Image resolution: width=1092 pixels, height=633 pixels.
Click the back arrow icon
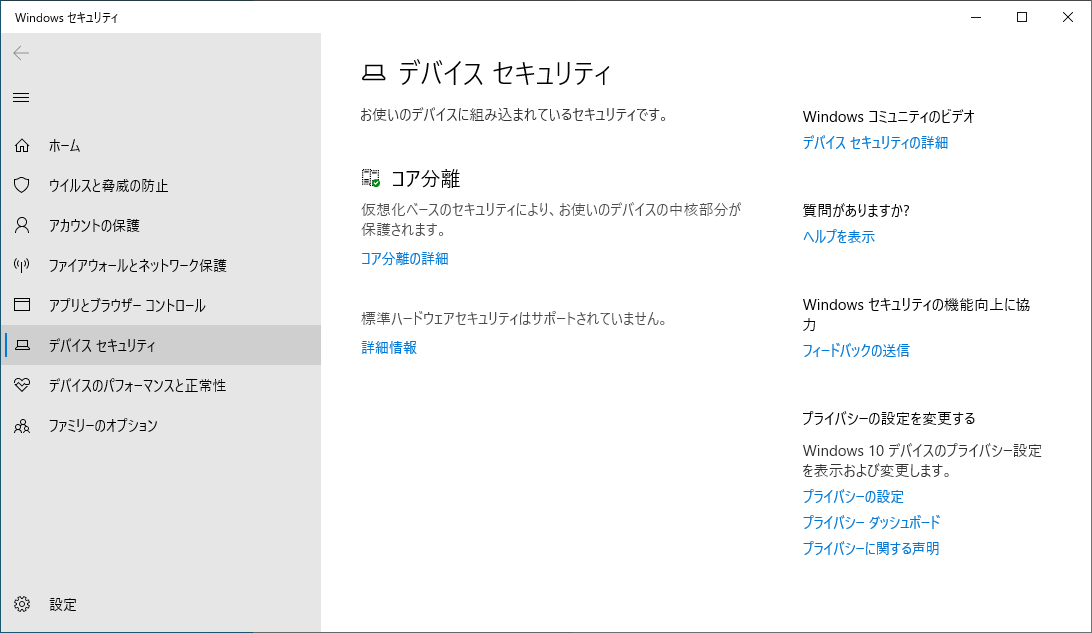click(x=22, y=53)
